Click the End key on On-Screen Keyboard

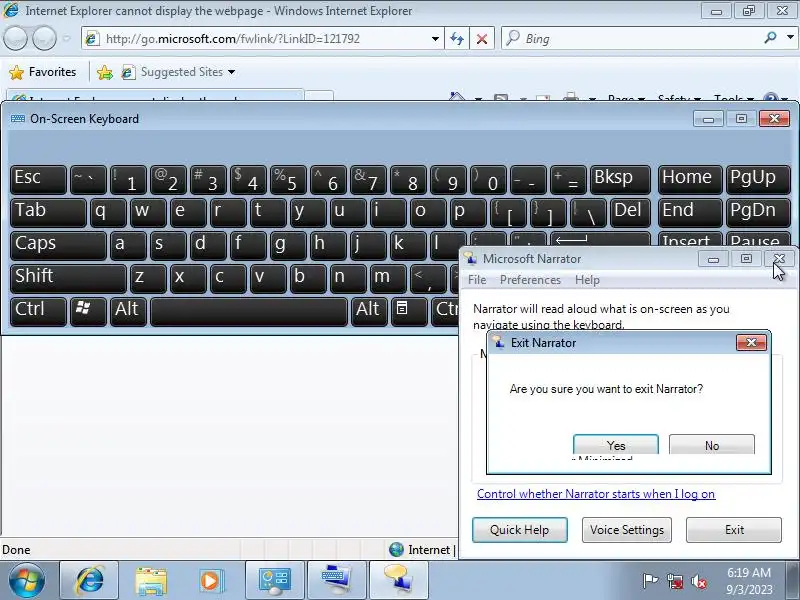pyautogui.click(x=690, y=213)
